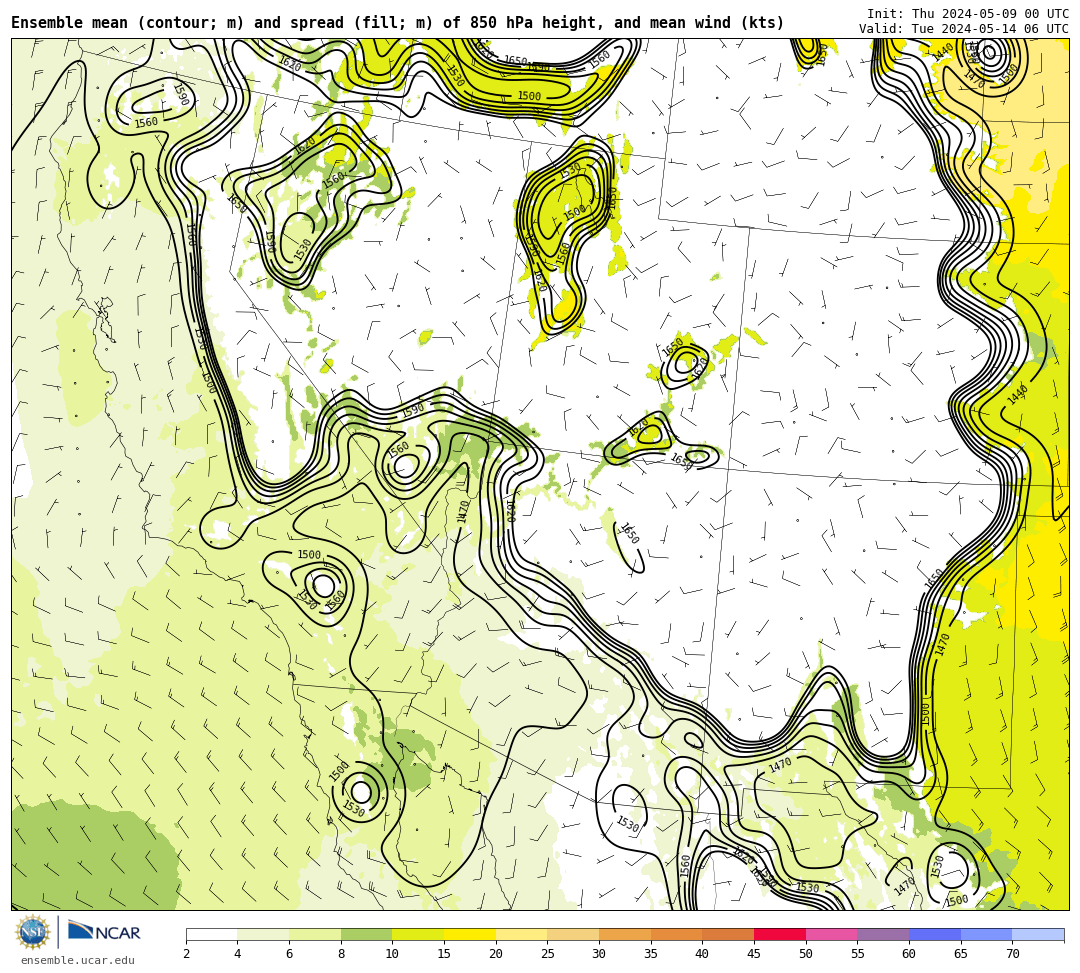1080x973 pixels.
Task: Pick the pale yellow 20–25 colorbar segment
Action: click(x=521, y=934)
